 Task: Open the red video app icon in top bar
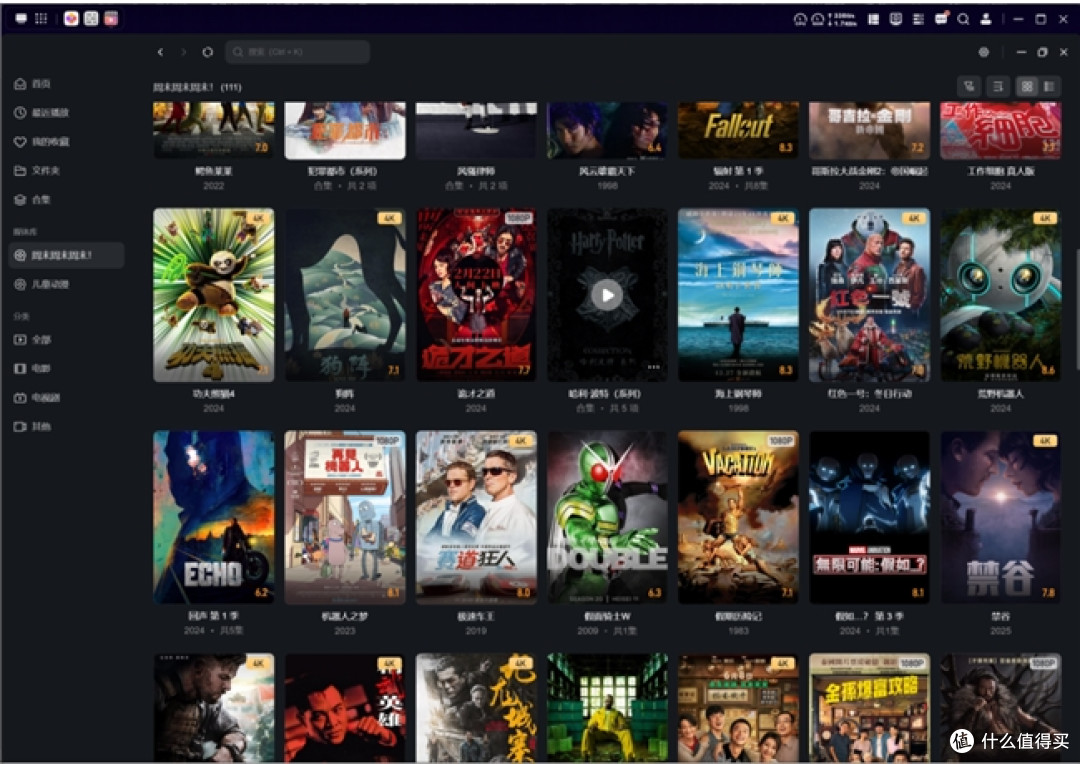point(111,19)
